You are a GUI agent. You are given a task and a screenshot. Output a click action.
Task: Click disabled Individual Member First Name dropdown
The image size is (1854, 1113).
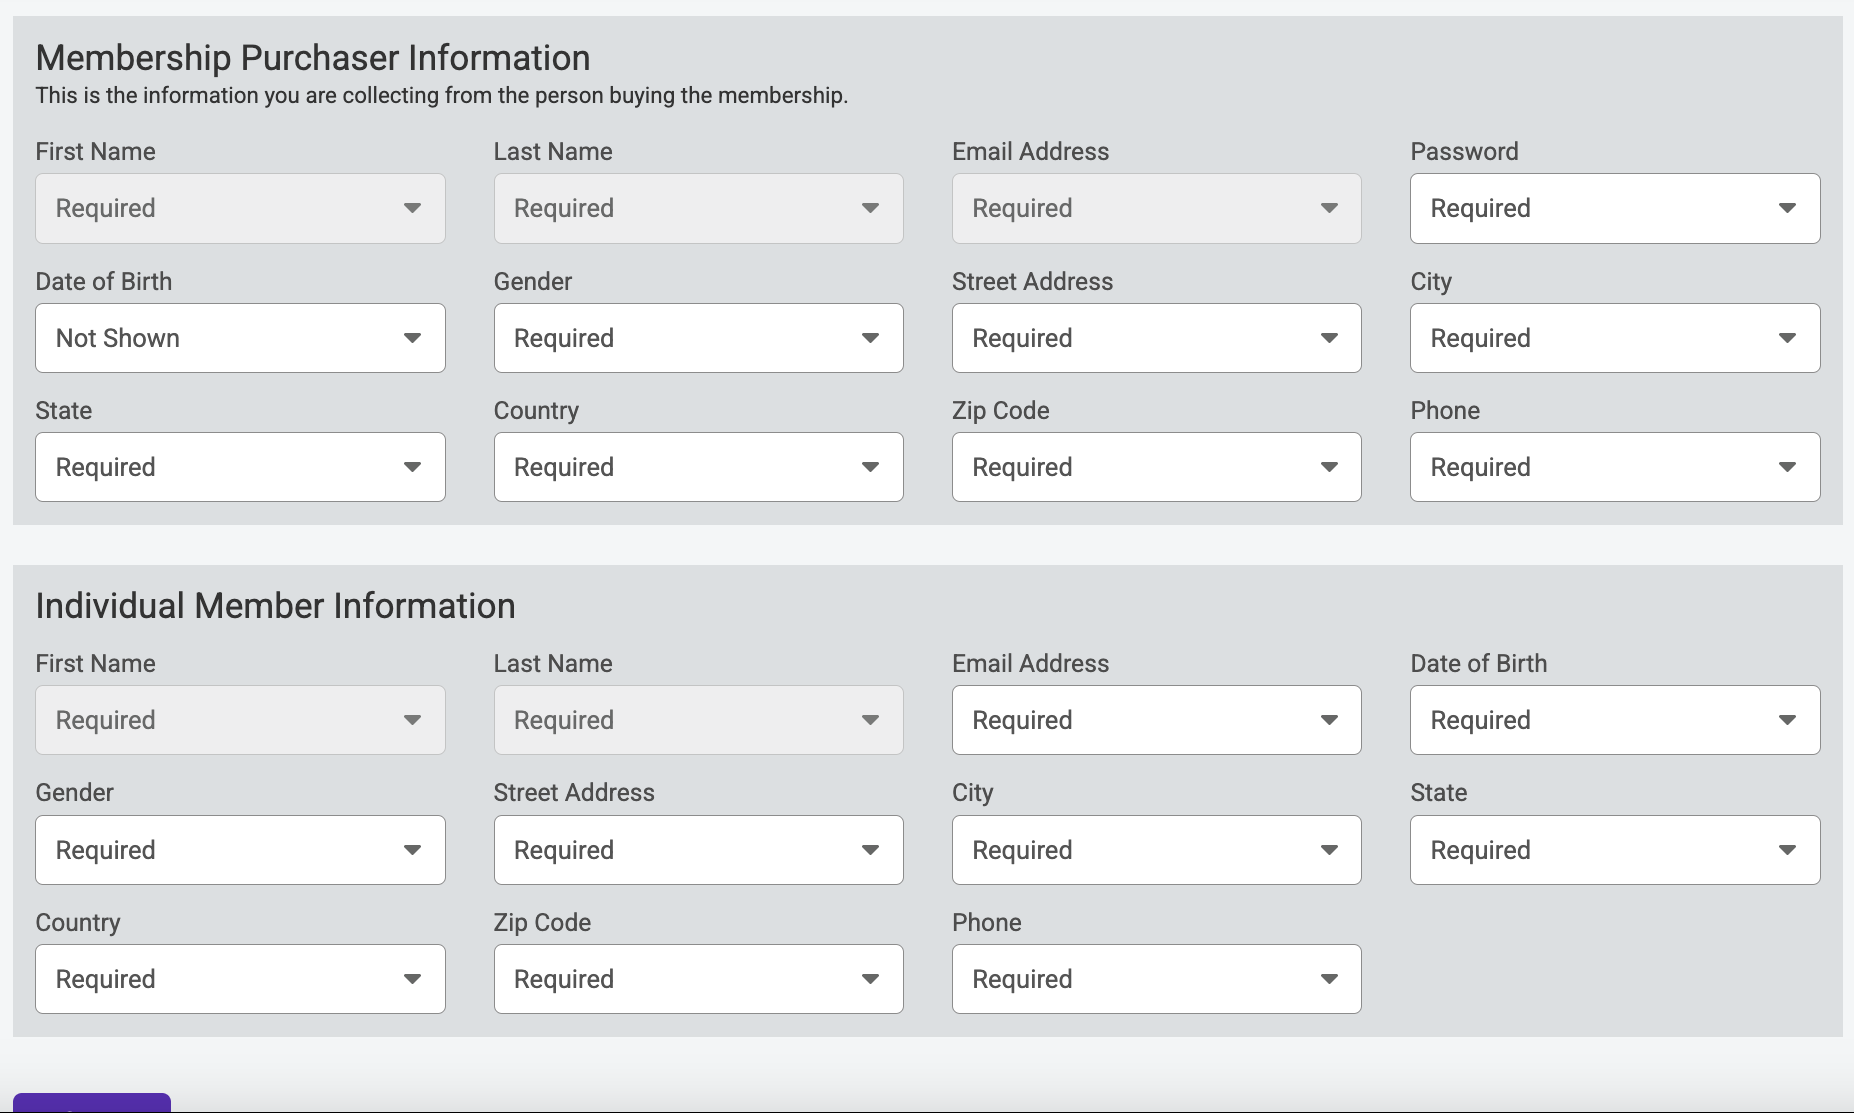tap(240, 720)
